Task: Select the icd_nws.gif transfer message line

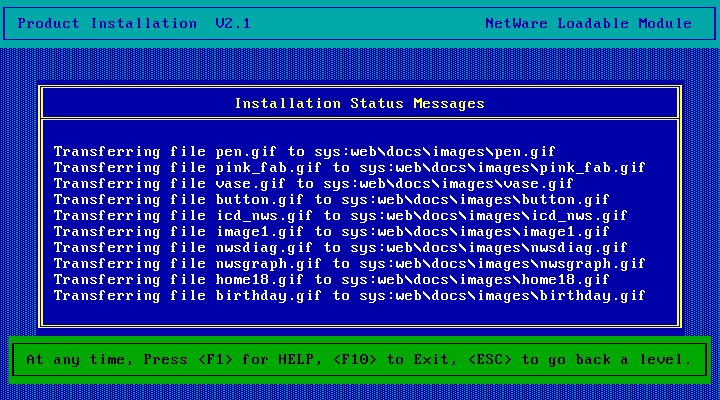Action: (341, 216)
